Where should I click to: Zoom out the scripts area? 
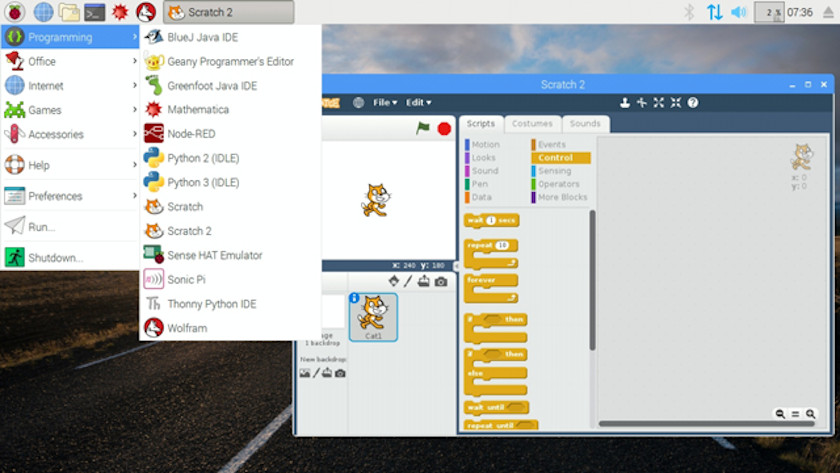(780, 414)
